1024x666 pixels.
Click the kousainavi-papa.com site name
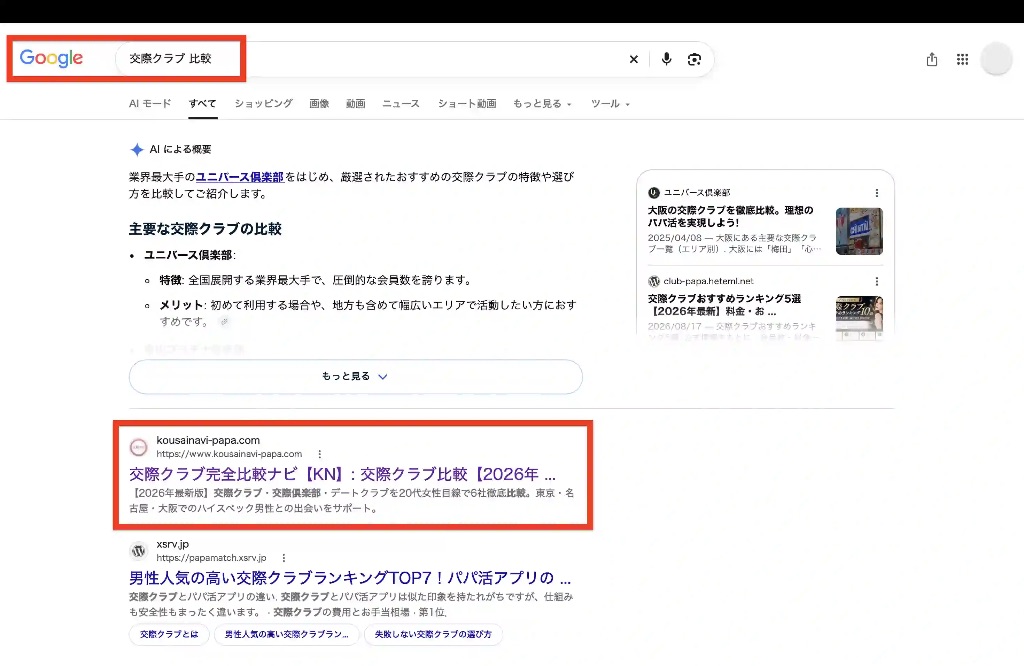click(208, 440)
